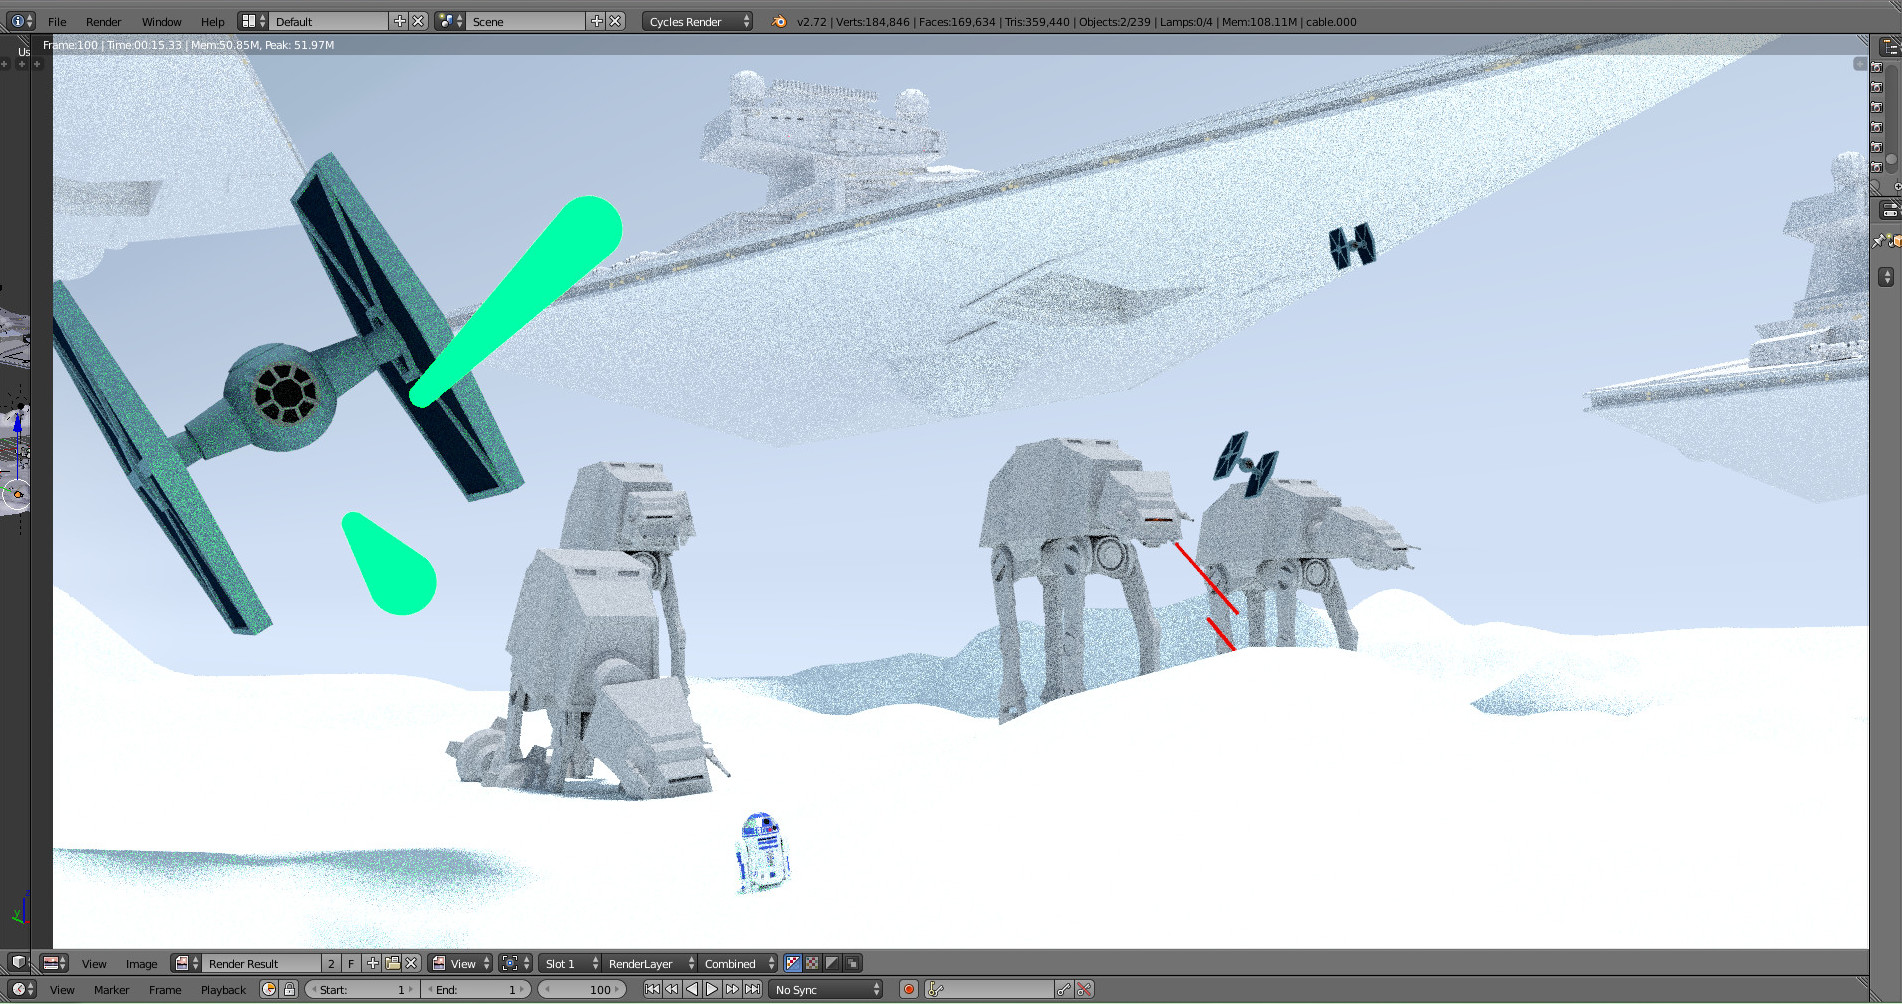Viewport: 1902px width, 1004px height.
Task: Open the No Sync dropdown
Action: click(x=826, y=989)
